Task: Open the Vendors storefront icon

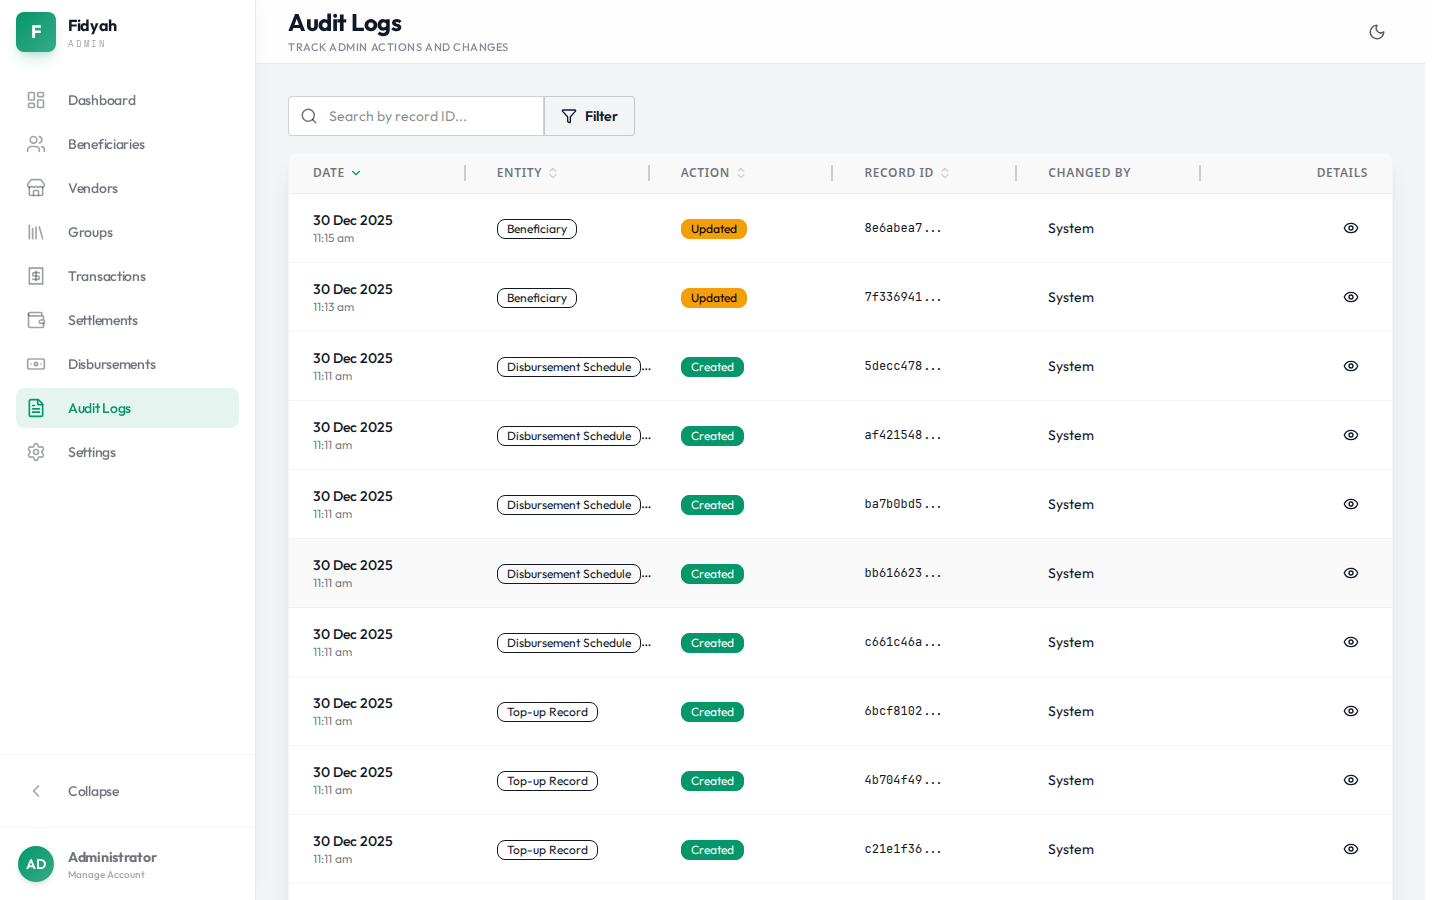Action: click(36, 188)
